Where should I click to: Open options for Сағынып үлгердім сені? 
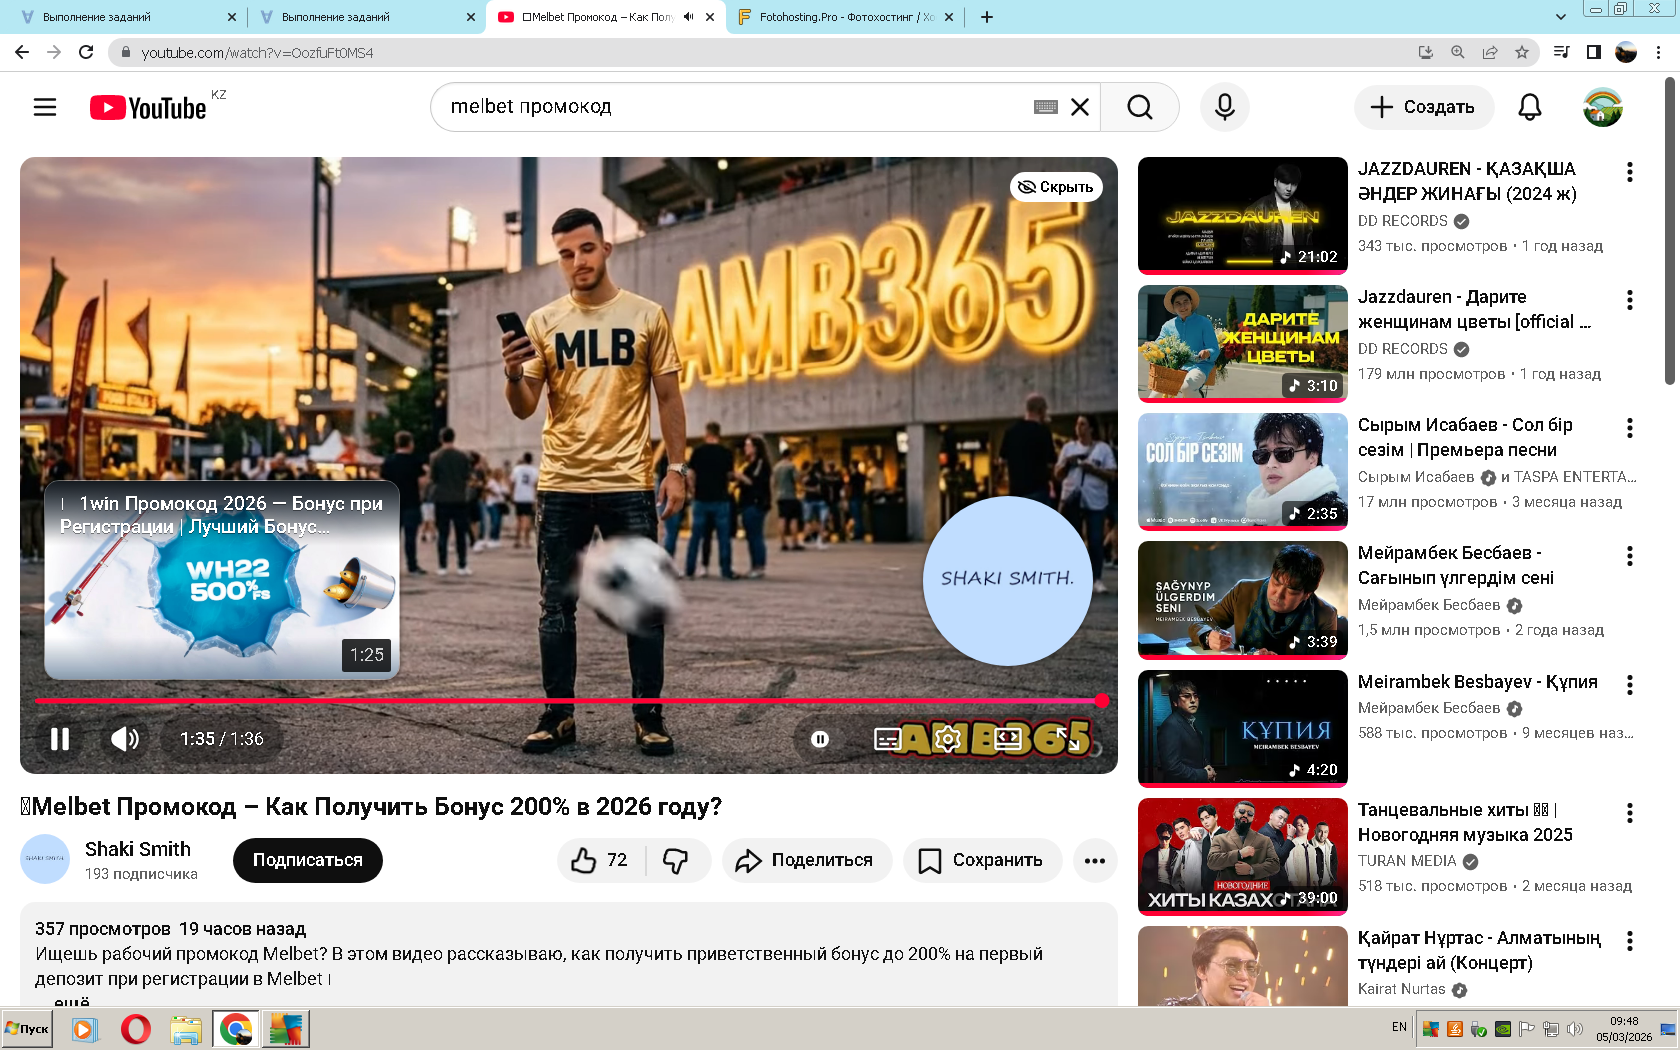tap(1630, 556)
